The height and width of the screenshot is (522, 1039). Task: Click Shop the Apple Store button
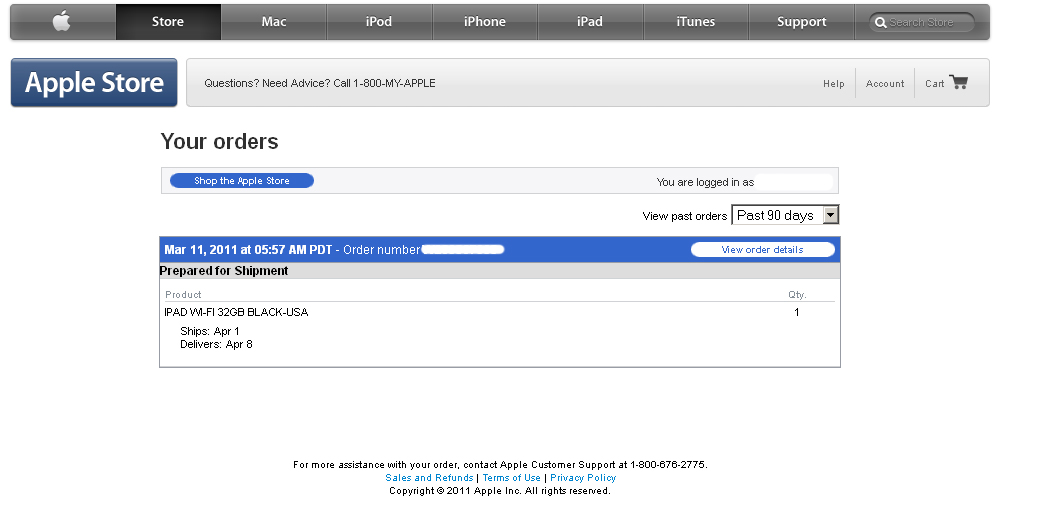pyautogui.click(x=242, y=181)
